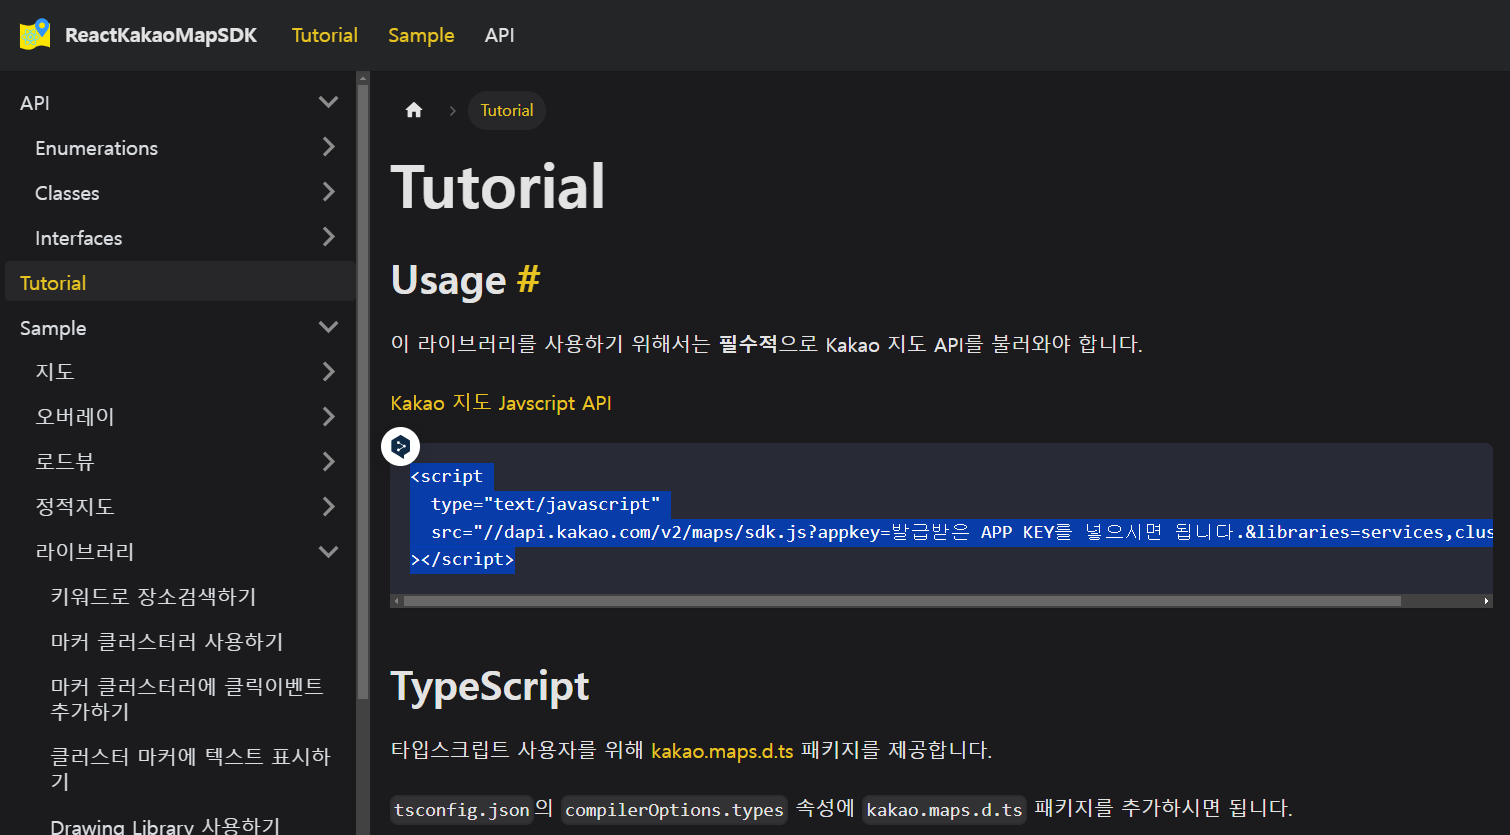Click the closing ></script> code line
Screen dimensions: 1510x835
[462, 559]
